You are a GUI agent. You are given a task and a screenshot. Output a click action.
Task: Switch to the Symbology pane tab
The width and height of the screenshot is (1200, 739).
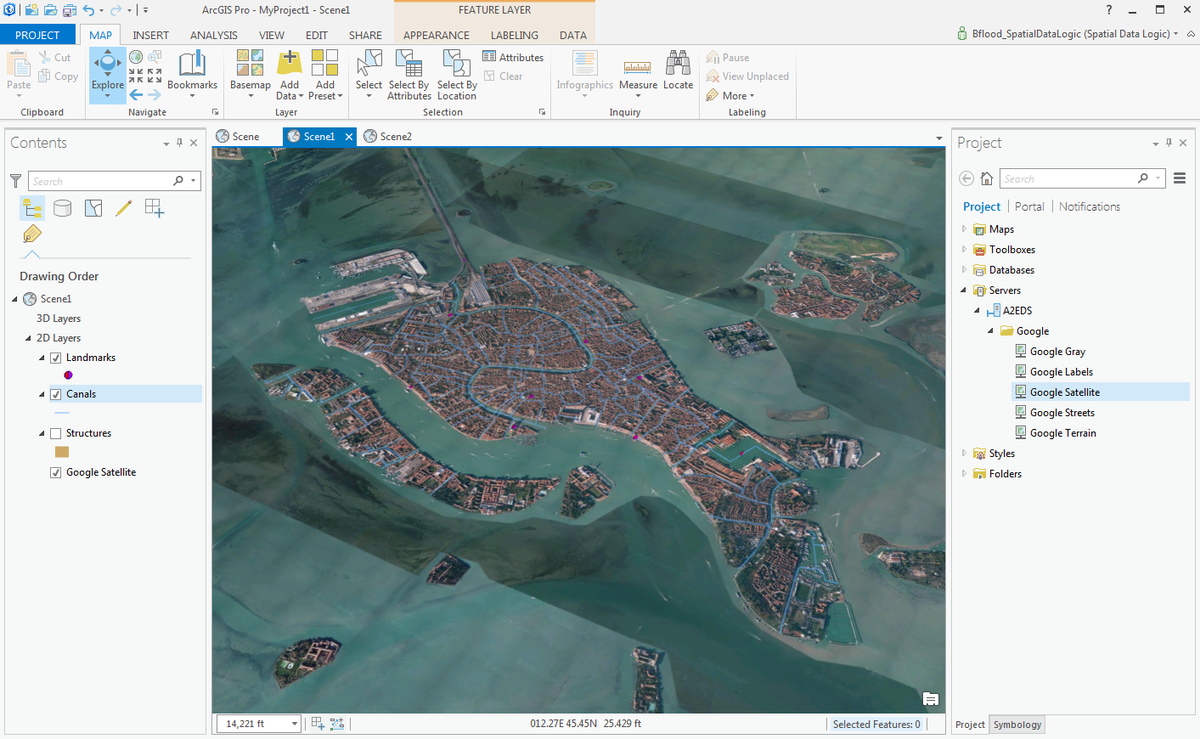pos(1017,725)
